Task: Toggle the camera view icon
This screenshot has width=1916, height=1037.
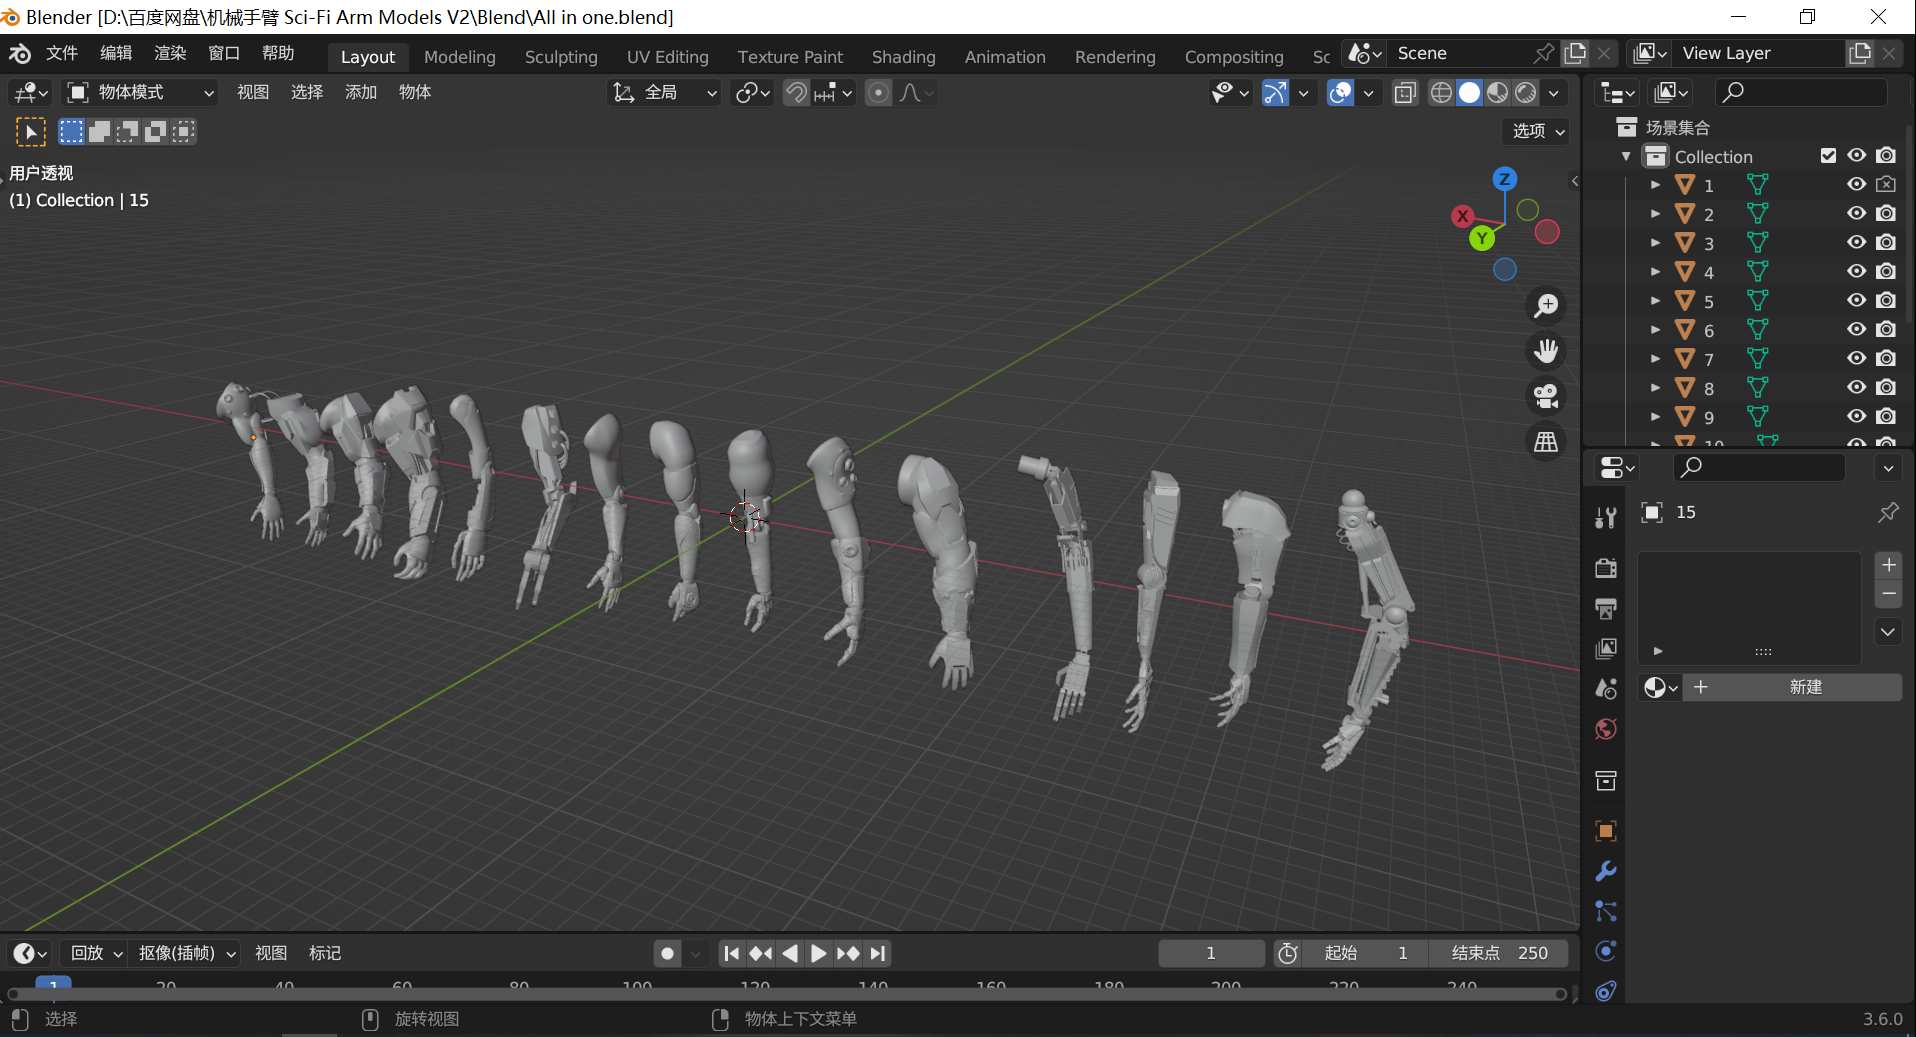Action: [1546, 397]
